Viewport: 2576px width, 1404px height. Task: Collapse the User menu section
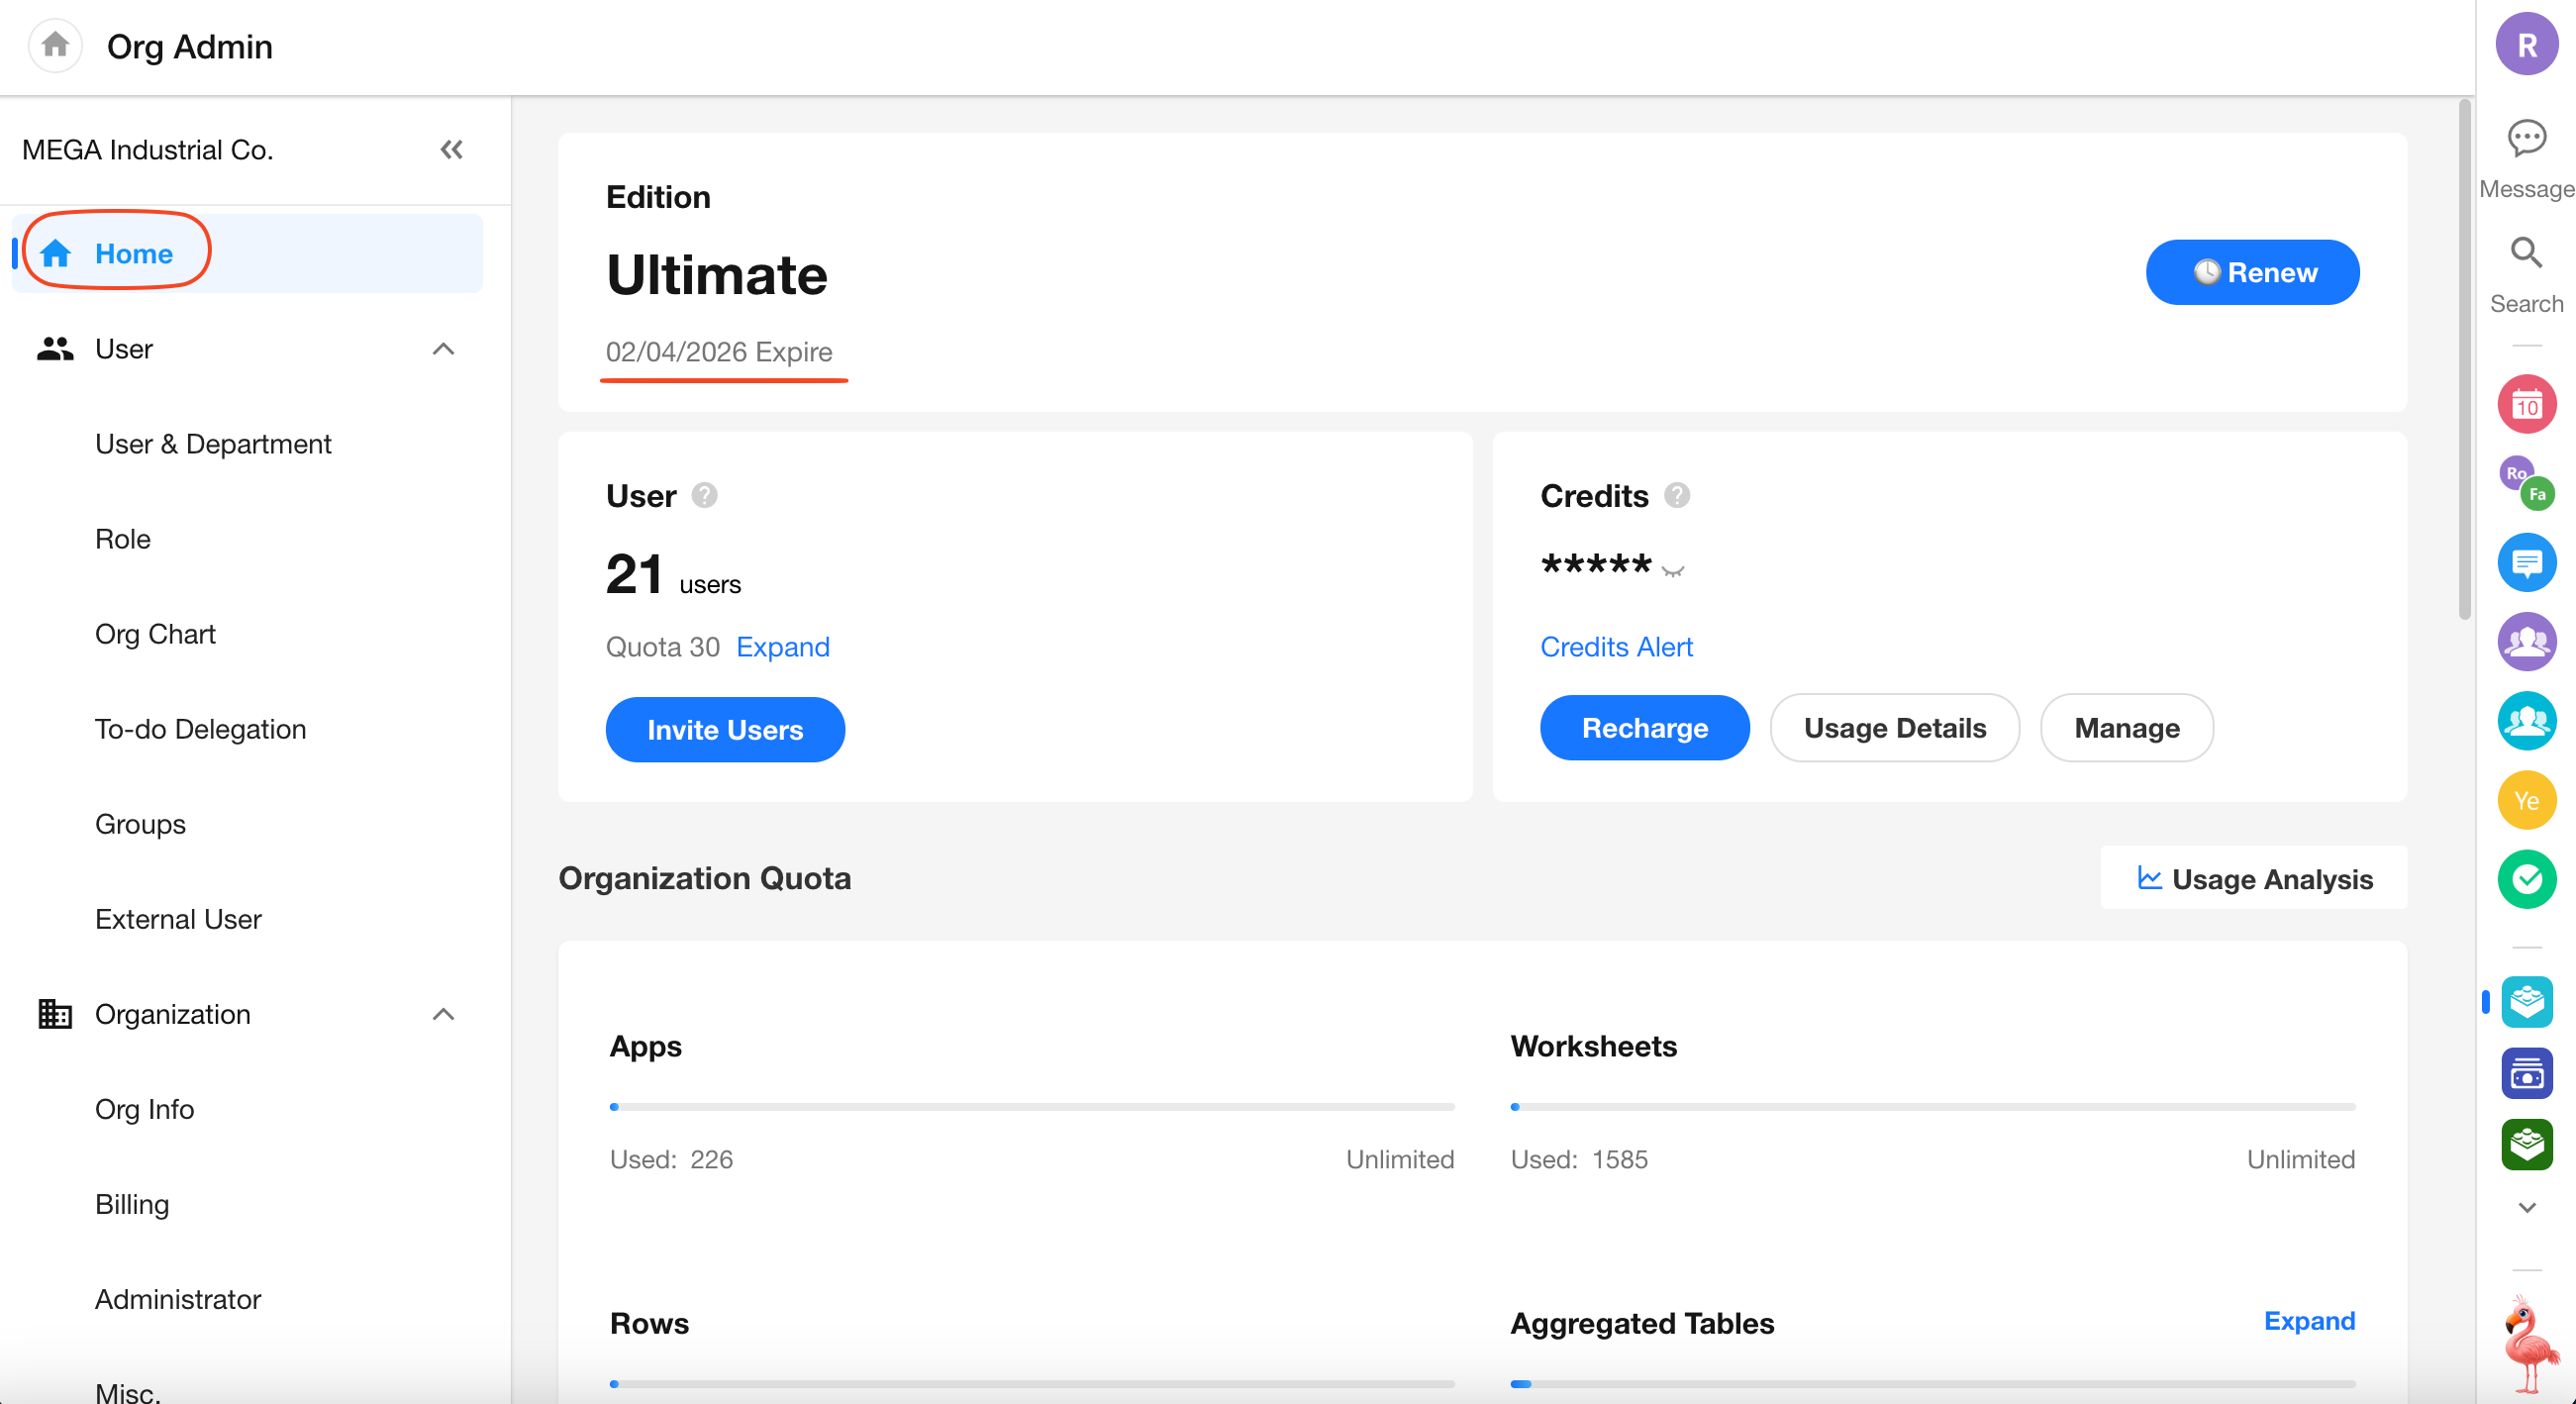click(443, 349)
